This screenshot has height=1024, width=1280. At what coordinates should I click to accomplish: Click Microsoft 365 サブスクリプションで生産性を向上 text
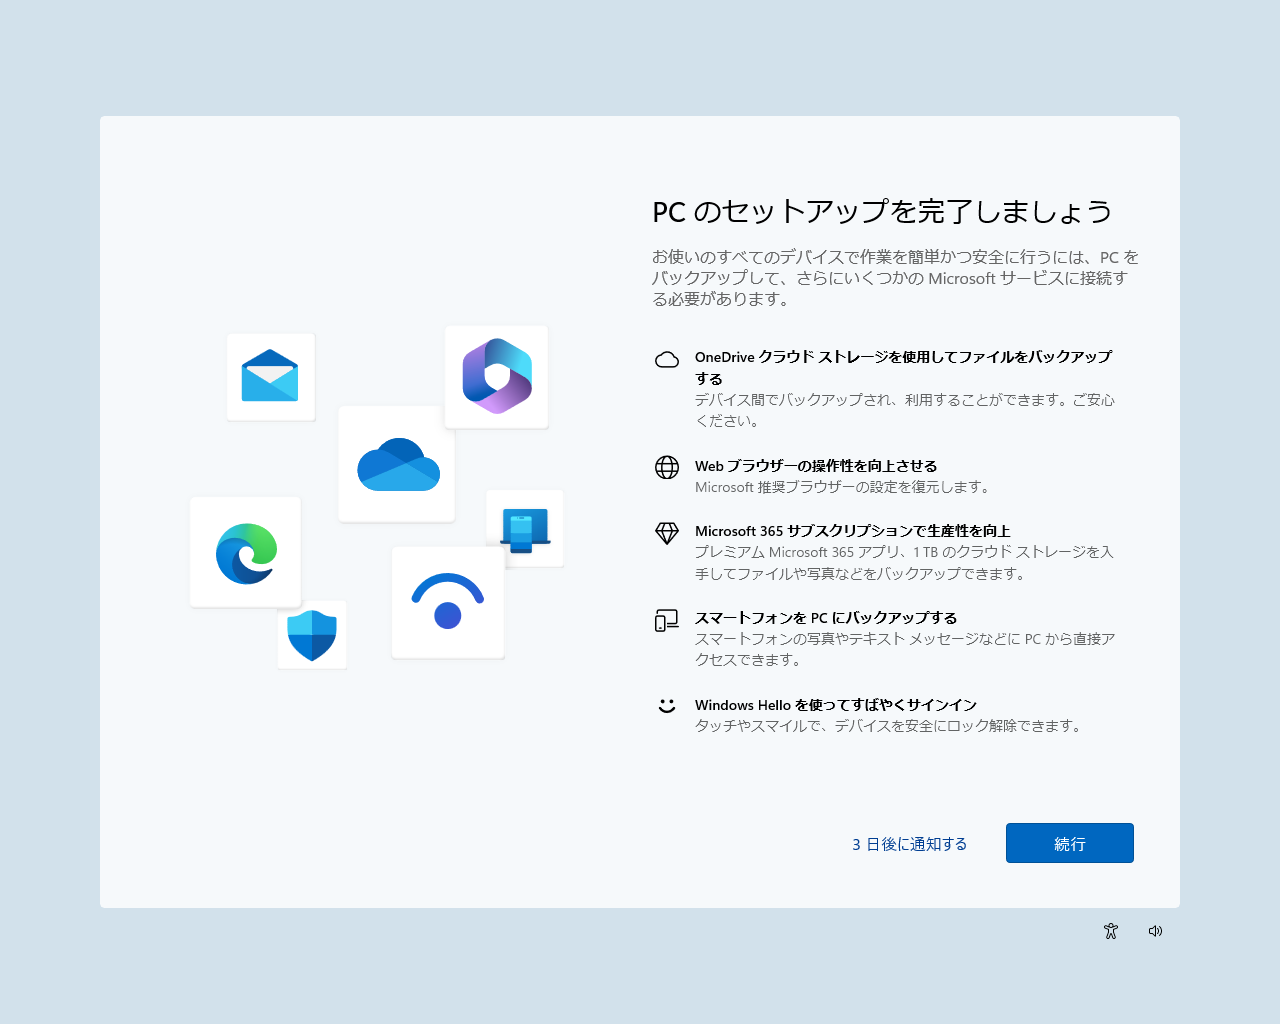tap(853, 531)
